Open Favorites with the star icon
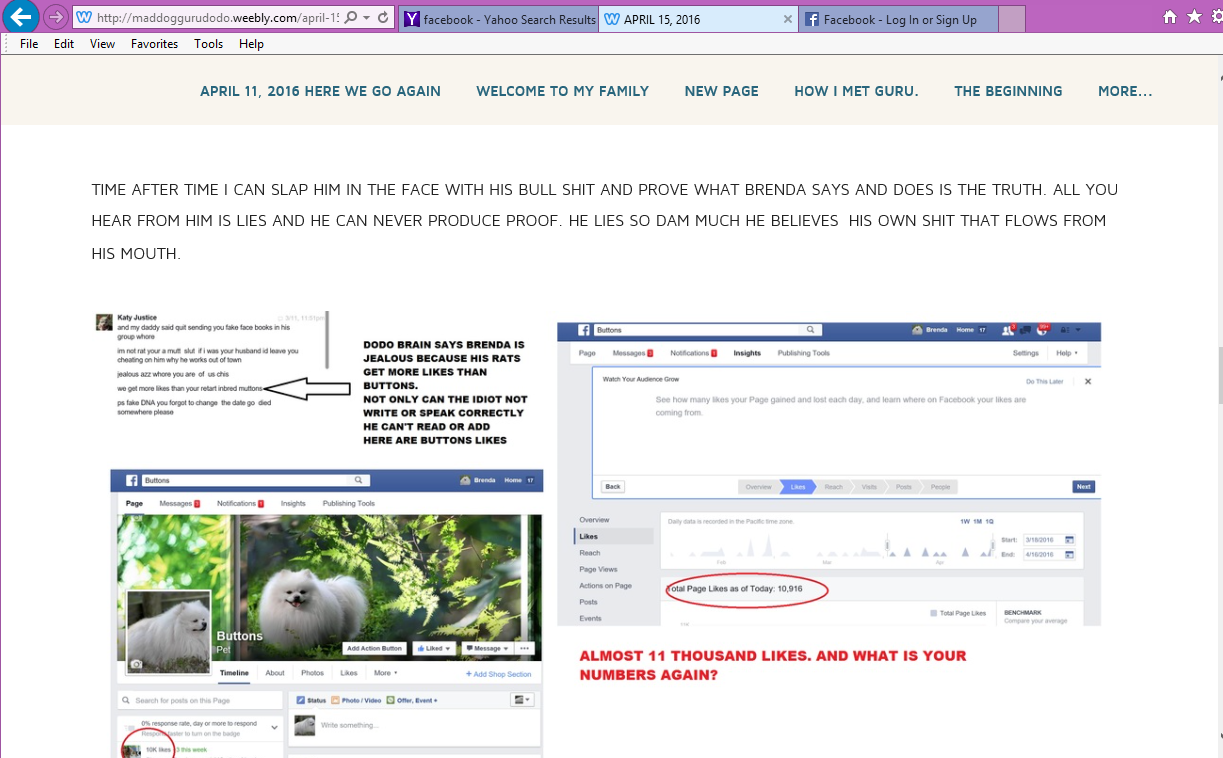This screenshot has height=758, width=1223. (1193, 18)
